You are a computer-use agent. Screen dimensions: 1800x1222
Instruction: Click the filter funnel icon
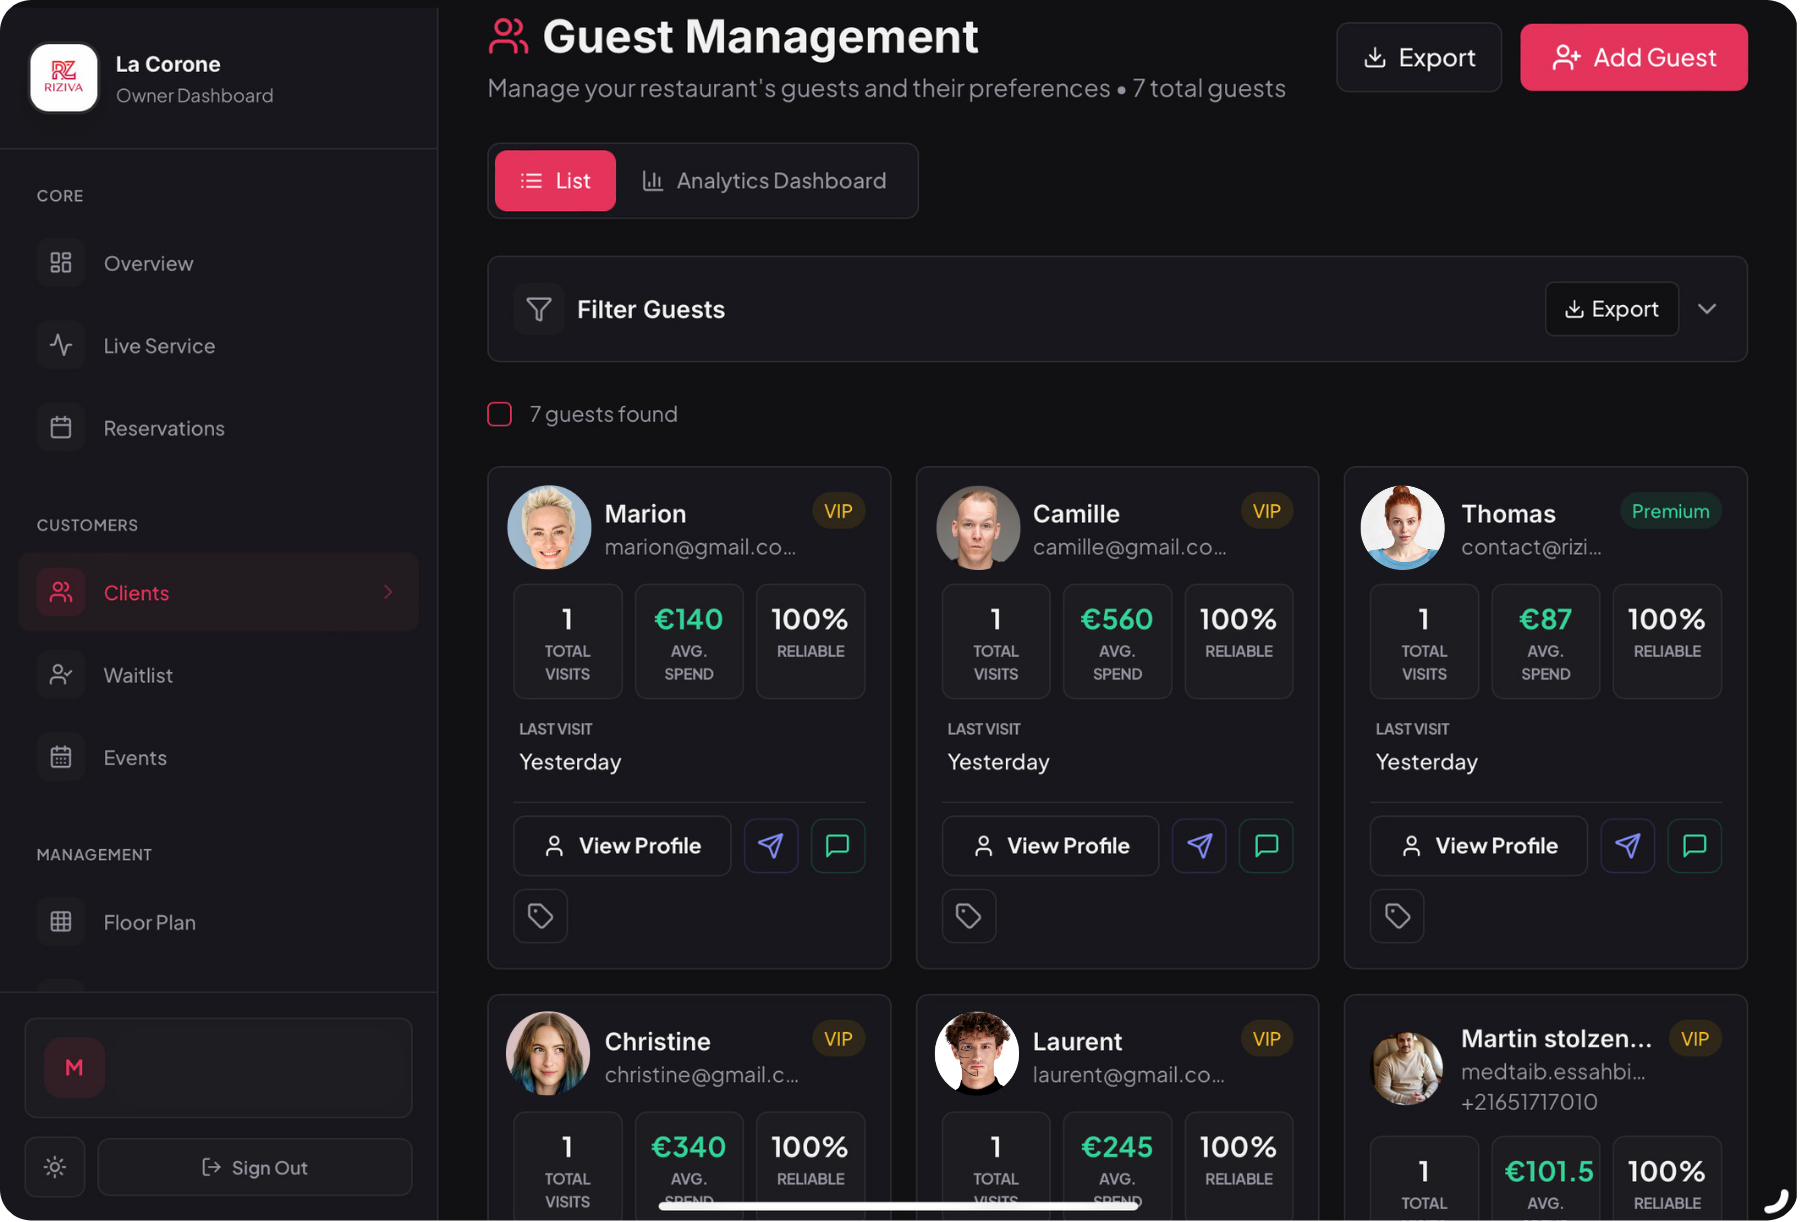click(x=539, y=310)
